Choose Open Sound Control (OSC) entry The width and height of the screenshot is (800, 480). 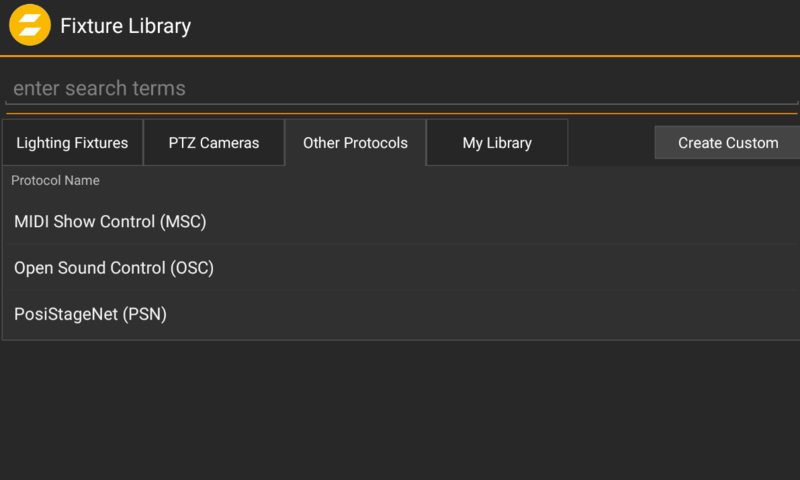[402, 268]
